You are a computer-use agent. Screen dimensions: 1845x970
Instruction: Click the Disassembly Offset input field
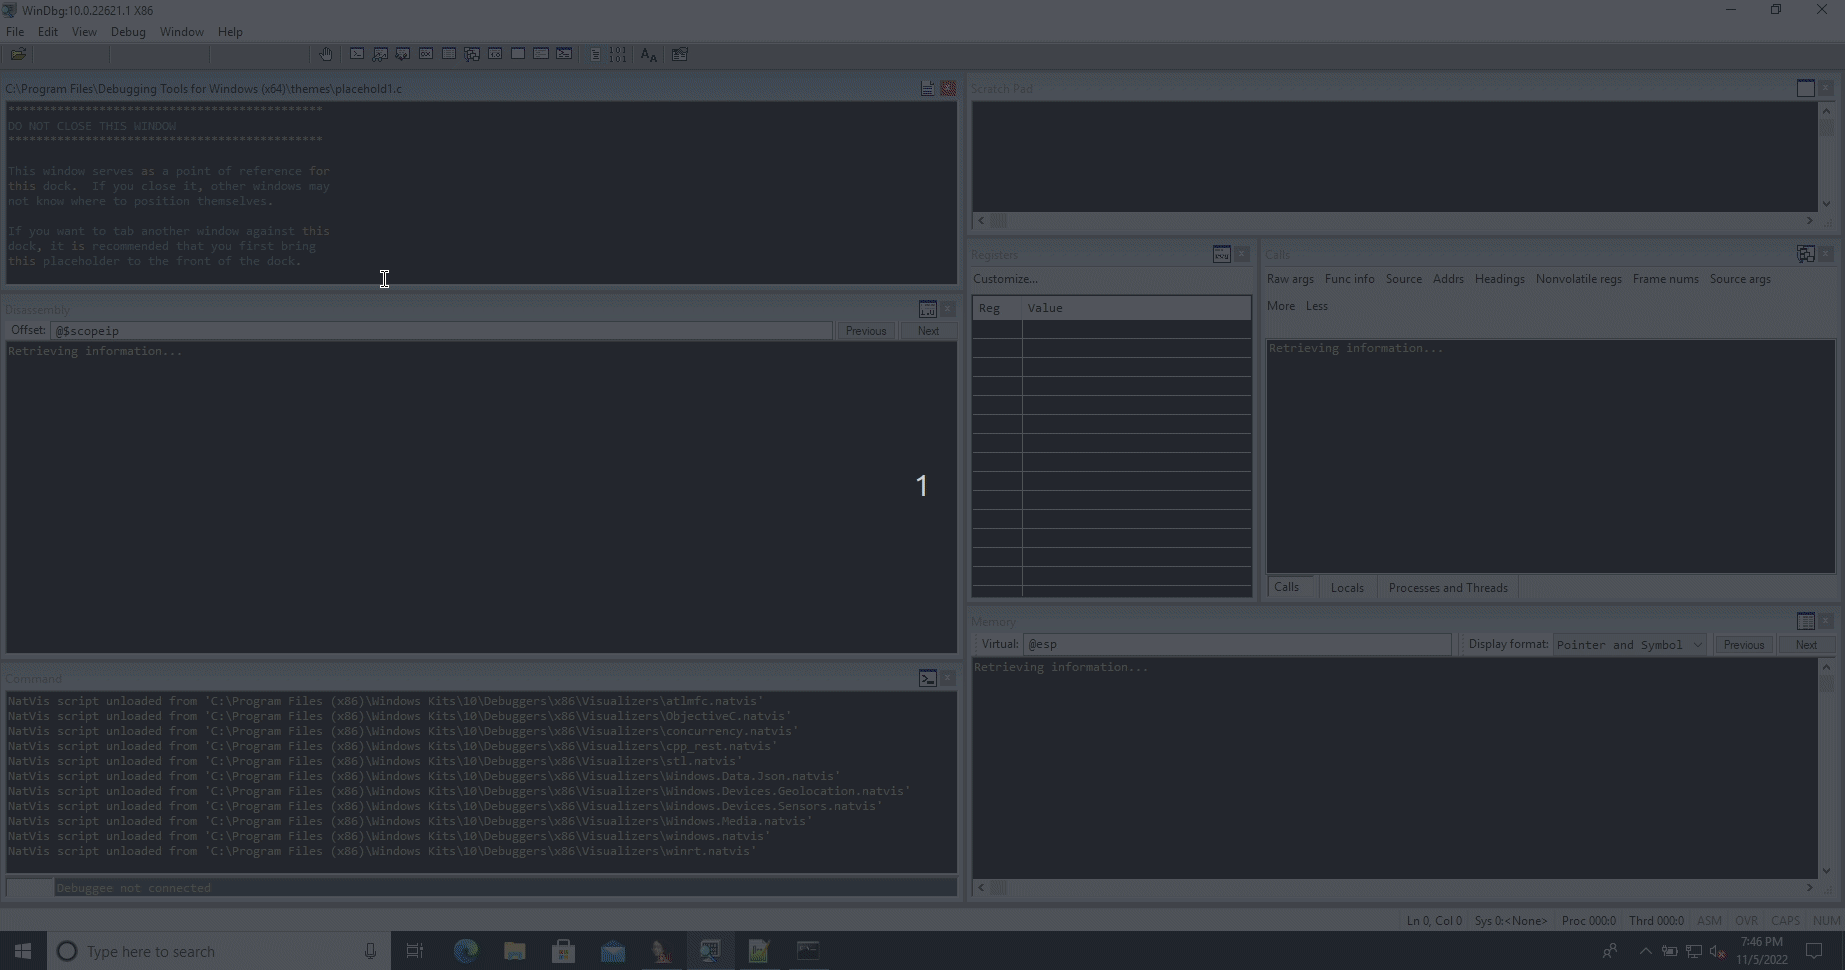(x=441, y=331)
